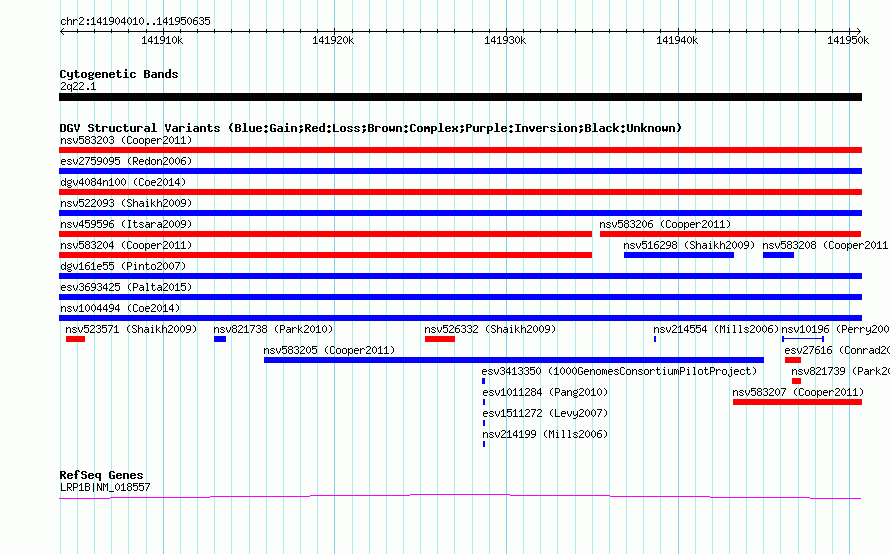
Task: Open the LRP1B|NM_018557 gene label
Action: pos(105,487)
